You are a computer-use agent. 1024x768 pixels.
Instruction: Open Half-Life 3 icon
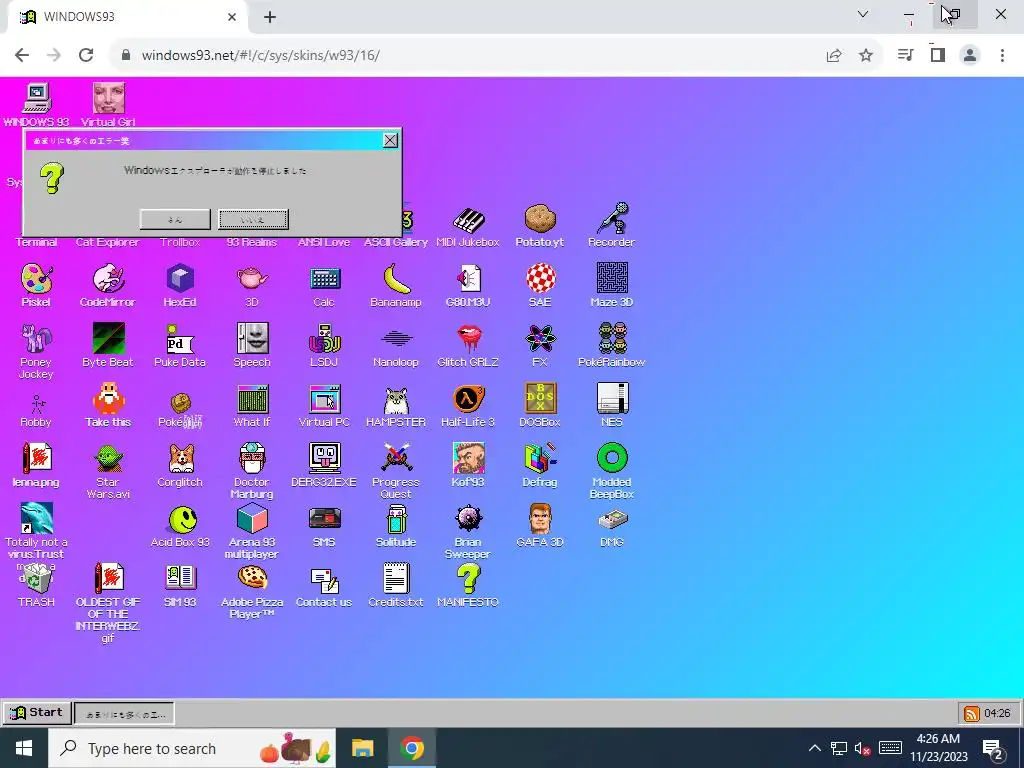[468, 399]
